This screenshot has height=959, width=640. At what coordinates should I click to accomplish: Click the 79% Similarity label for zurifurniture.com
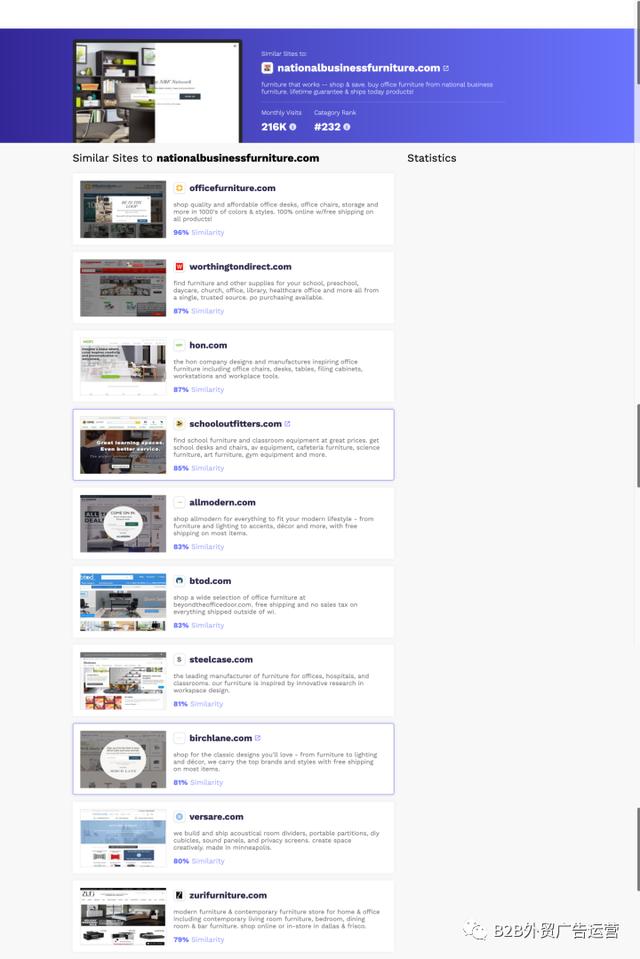(199, 939)
